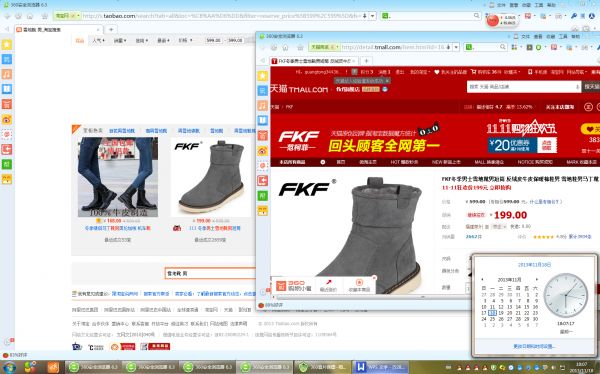Expand the Tmall address bar dropdown arrow
This screenshot has width=600, height=374.
tap(456, 47)
